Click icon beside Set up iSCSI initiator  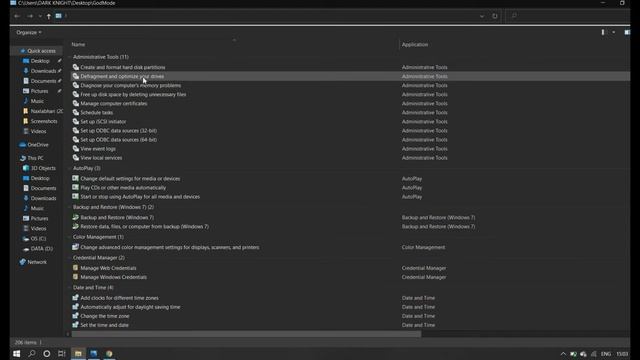click(x=76, y=122)
